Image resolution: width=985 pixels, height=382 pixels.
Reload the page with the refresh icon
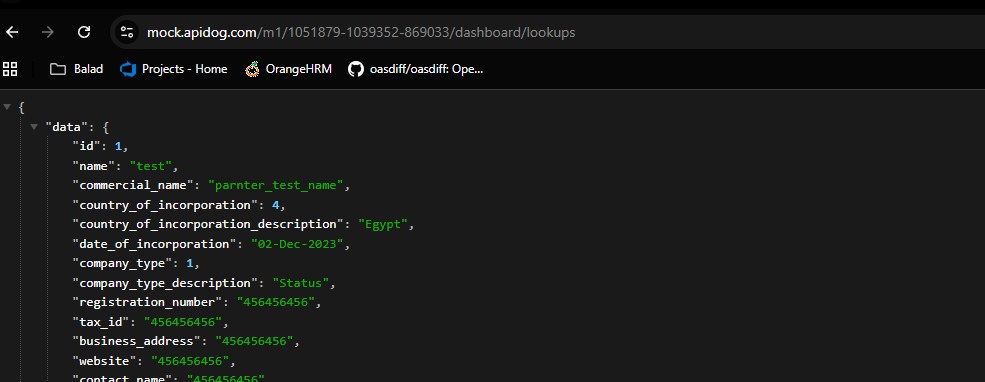[x=84, y=32]
